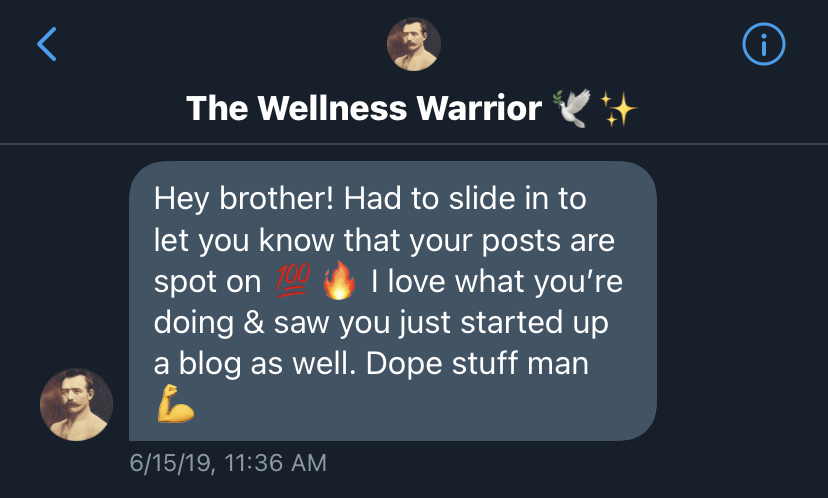Tap The Wellness Warrior conversation title
The width and height of the screenshot is (828, 498).
pyautogui.click(x=364, y=108)
